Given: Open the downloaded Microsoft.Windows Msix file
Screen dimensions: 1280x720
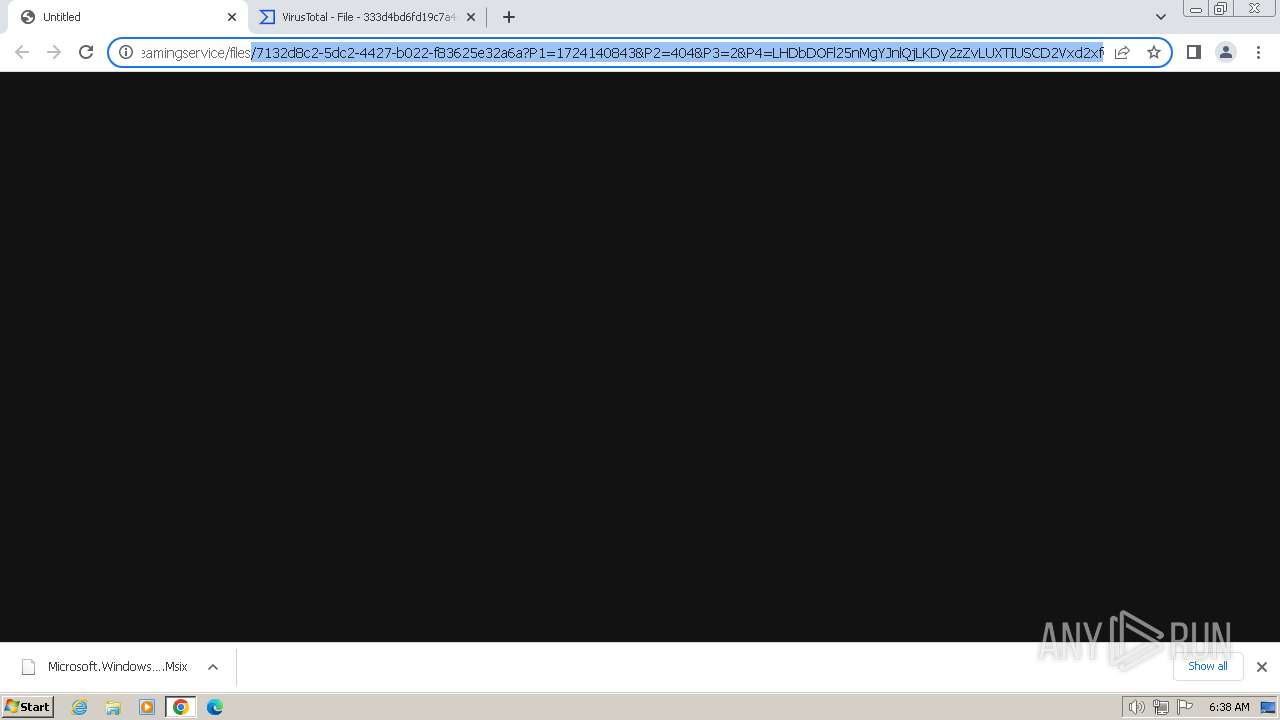Looking at the screenshot, I should pyautogui.click(x=104, y=667).
